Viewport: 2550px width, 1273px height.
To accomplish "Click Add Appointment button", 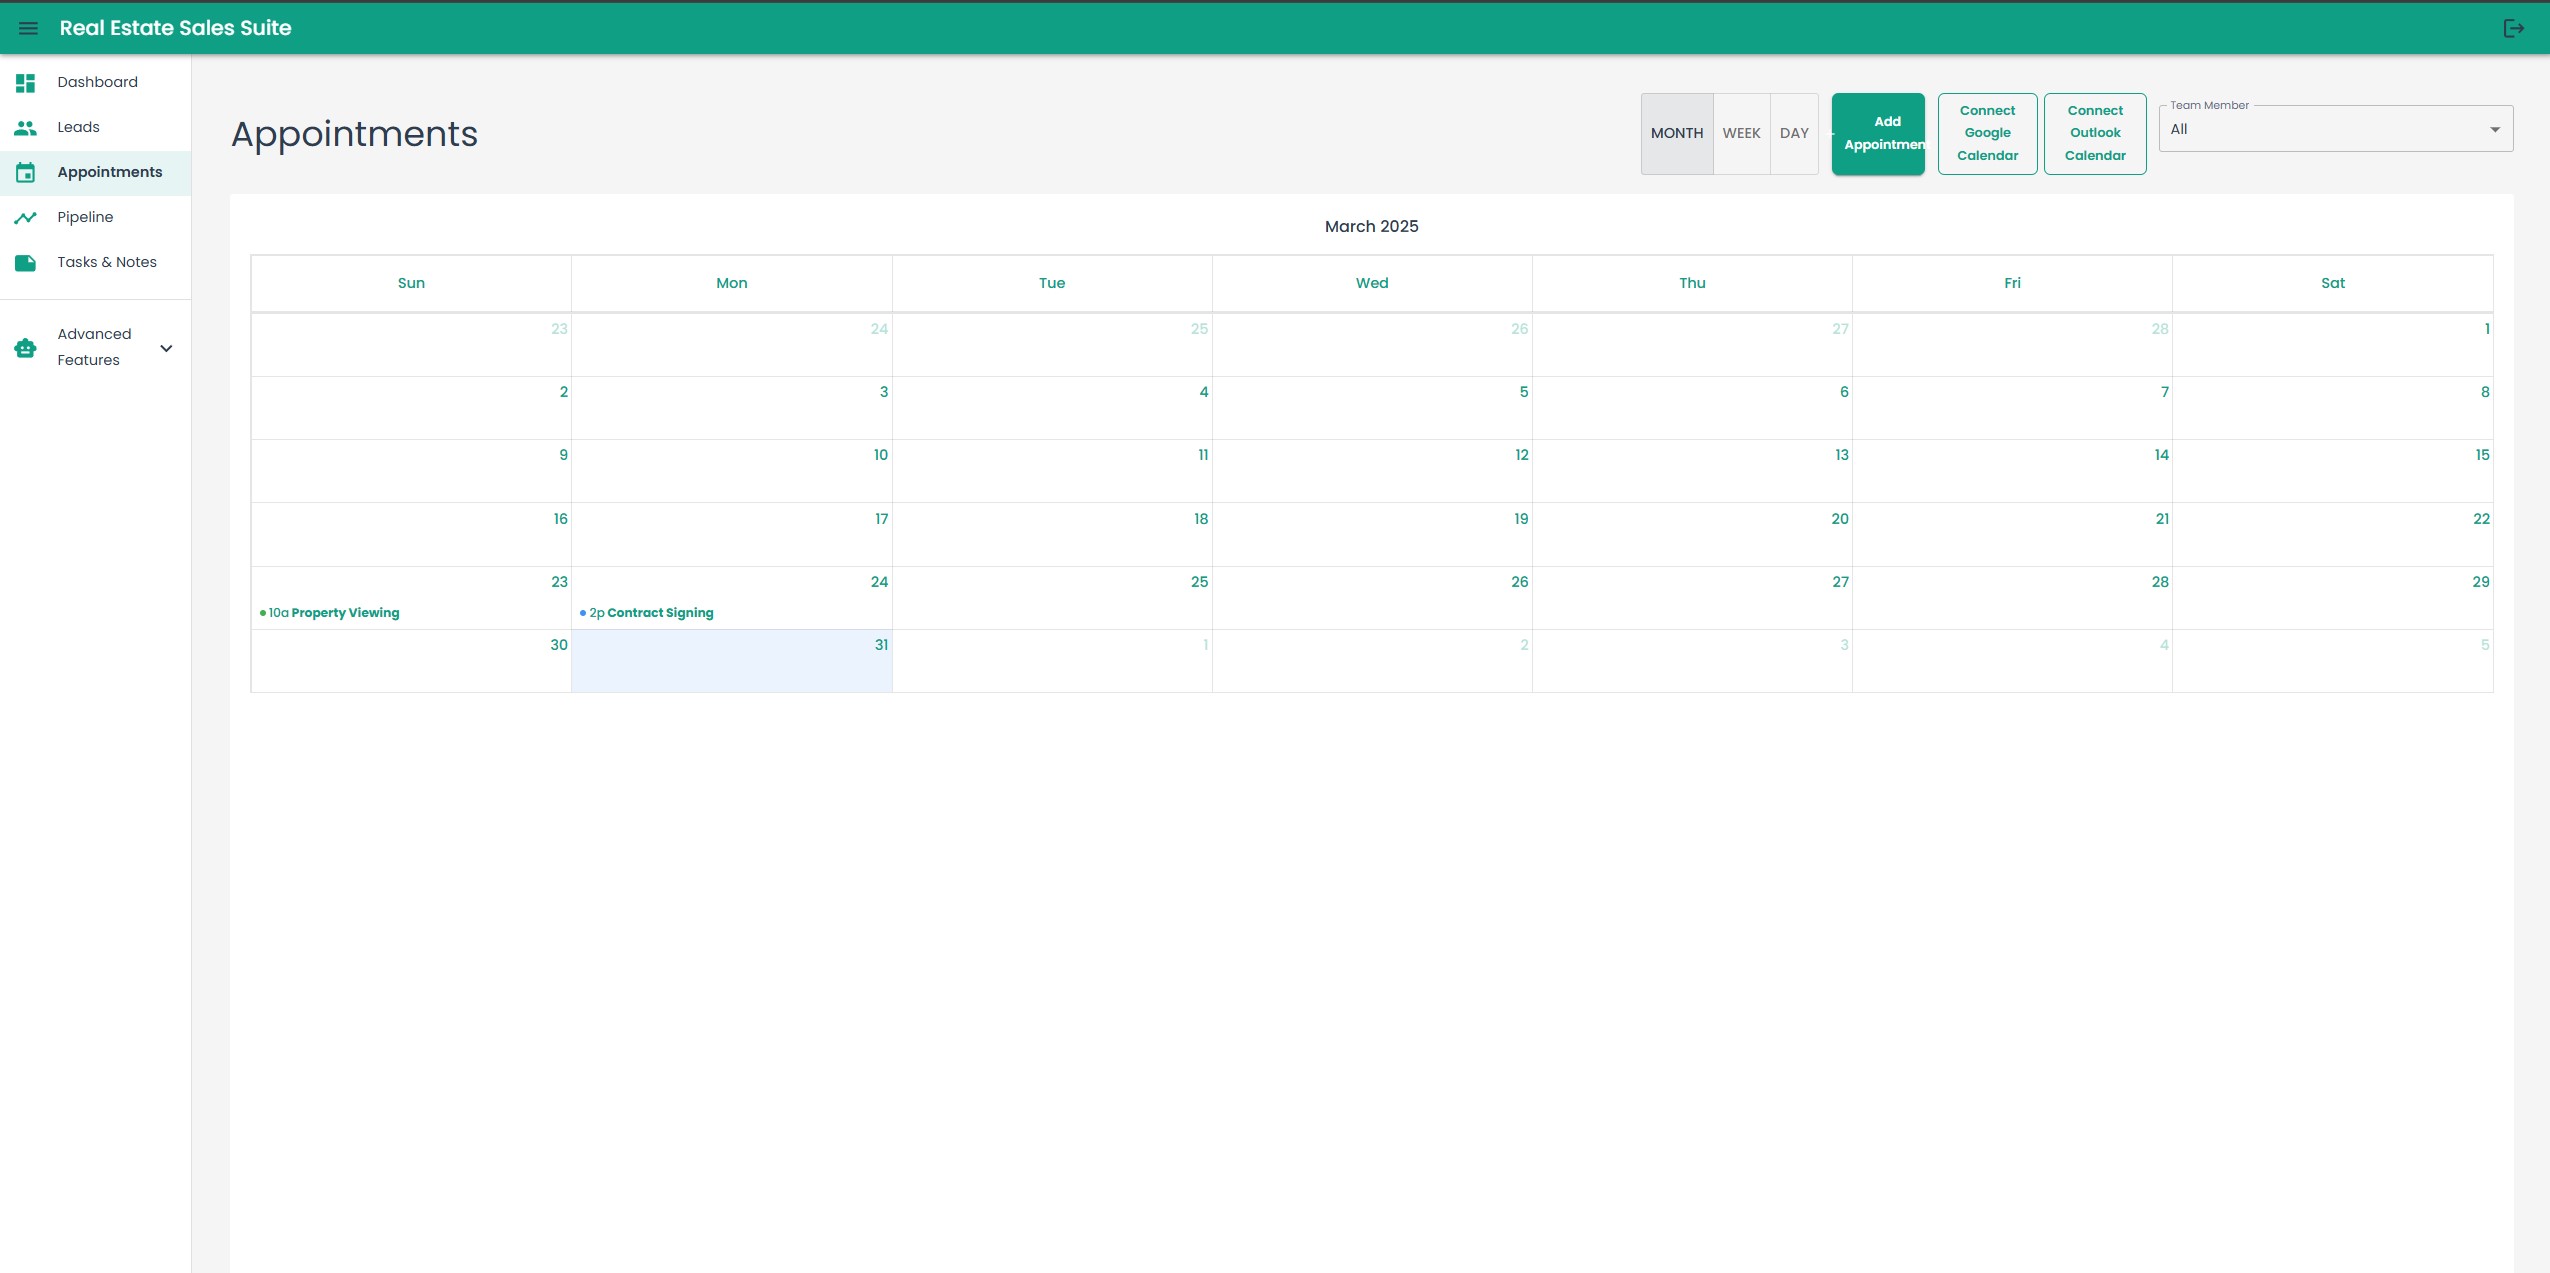I will [x=1878, y=133].
